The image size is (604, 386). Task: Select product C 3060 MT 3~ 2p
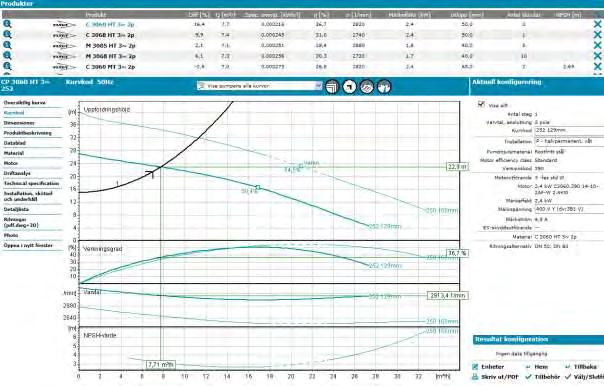110,67
